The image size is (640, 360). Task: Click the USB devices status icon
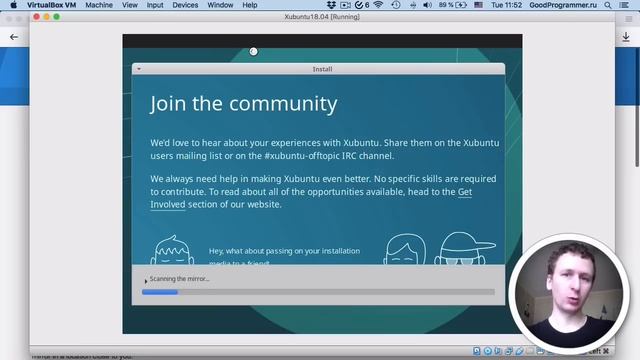(519, 351)
